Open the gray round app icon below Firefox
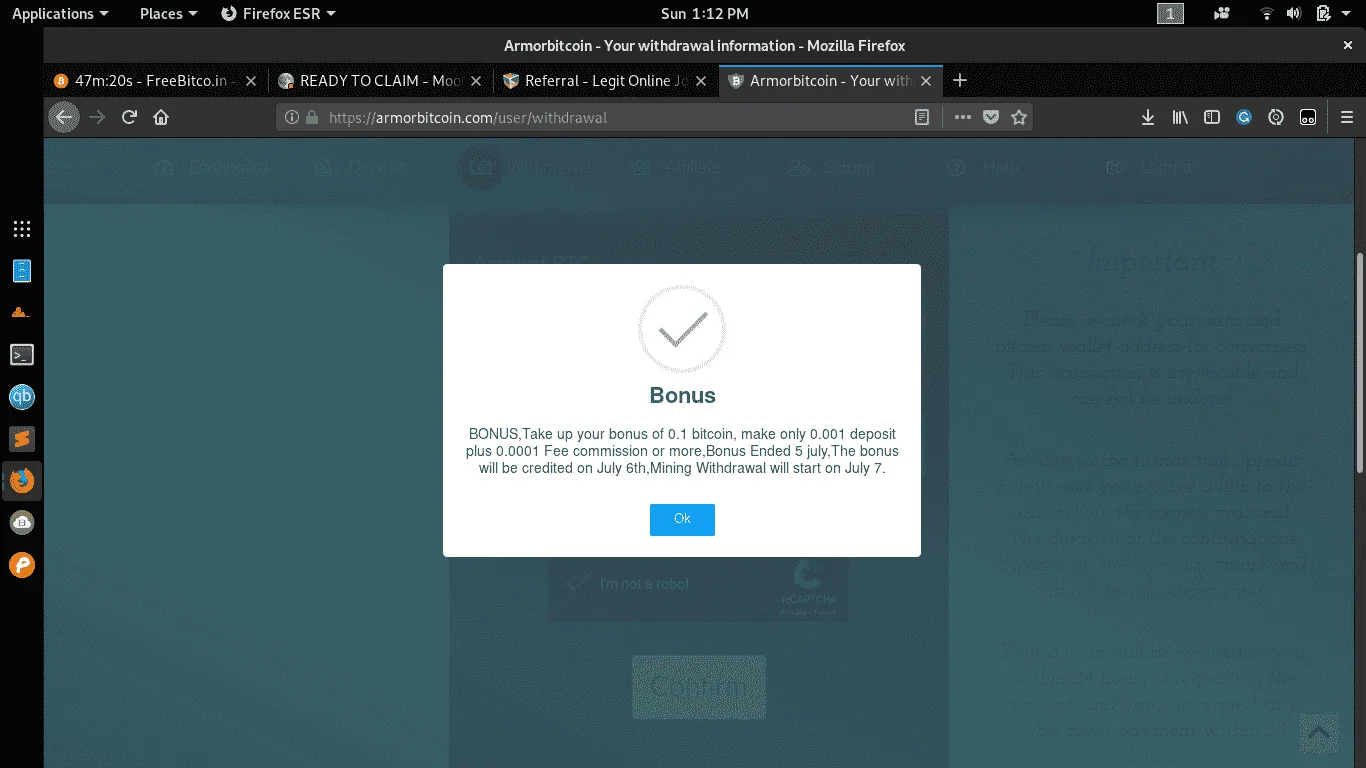This screenshot has height=768, width=1366. [22, 522]
